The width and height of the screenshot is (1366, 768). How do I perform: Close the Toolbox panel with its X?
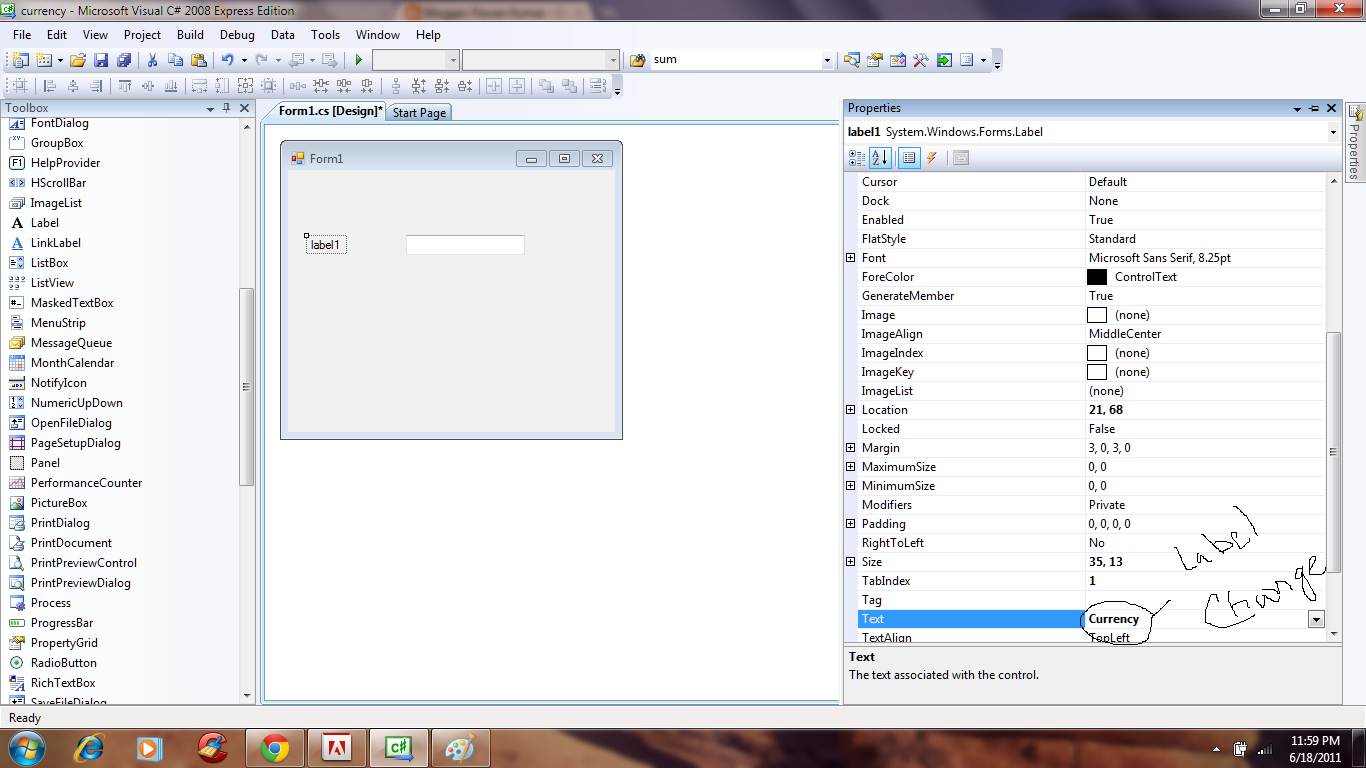pos(245,108)
